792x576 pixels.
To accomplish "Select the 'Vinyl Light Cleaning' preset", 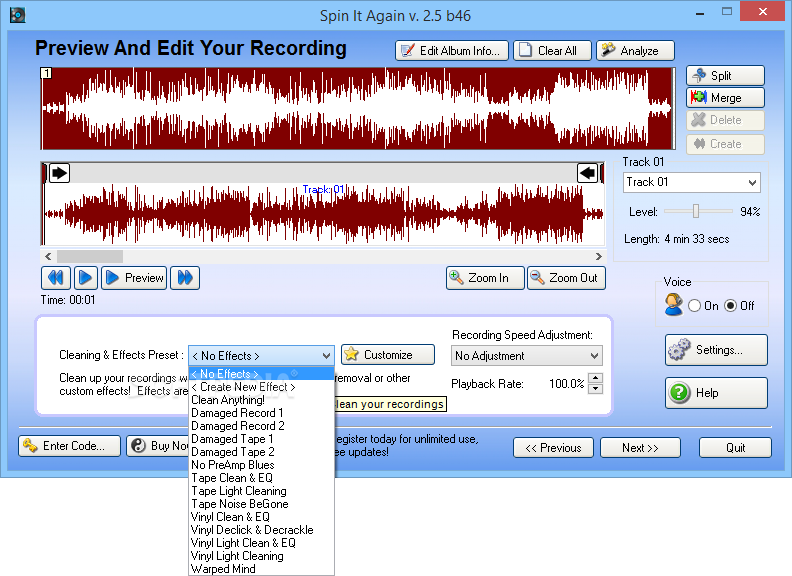I will coord(261,556).
